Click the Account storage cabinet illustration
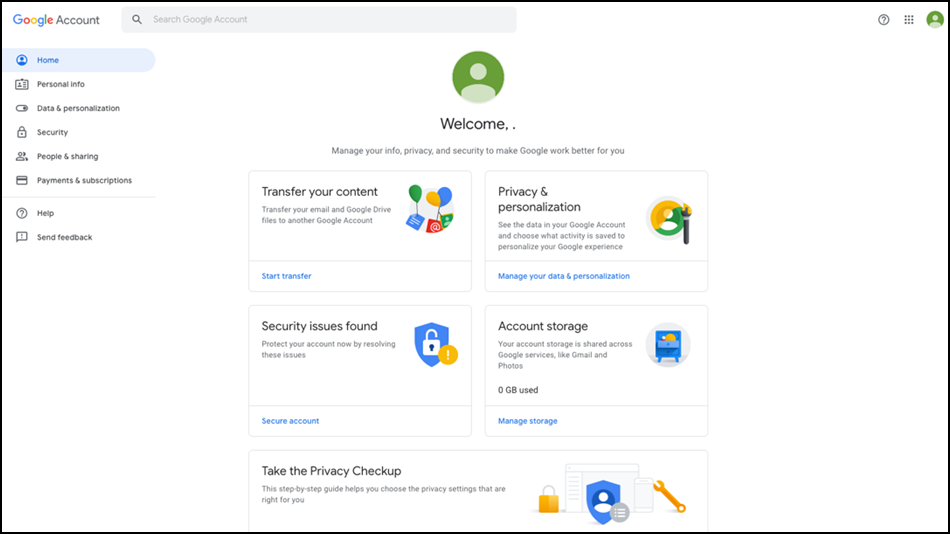 point(667,345)
